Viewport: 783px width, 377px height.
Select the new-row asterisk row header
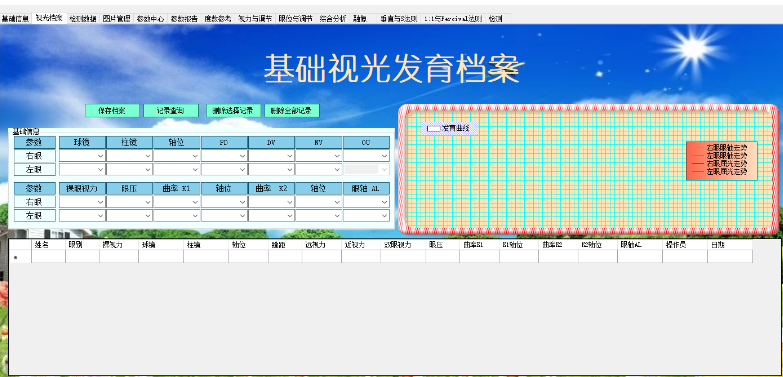(x=20, y=257)
